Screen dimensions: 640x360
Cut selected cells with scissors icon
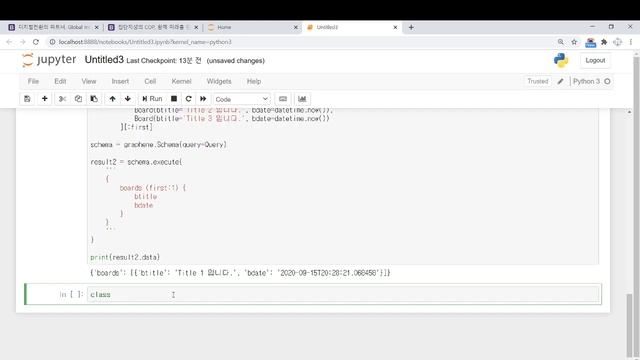62,99
